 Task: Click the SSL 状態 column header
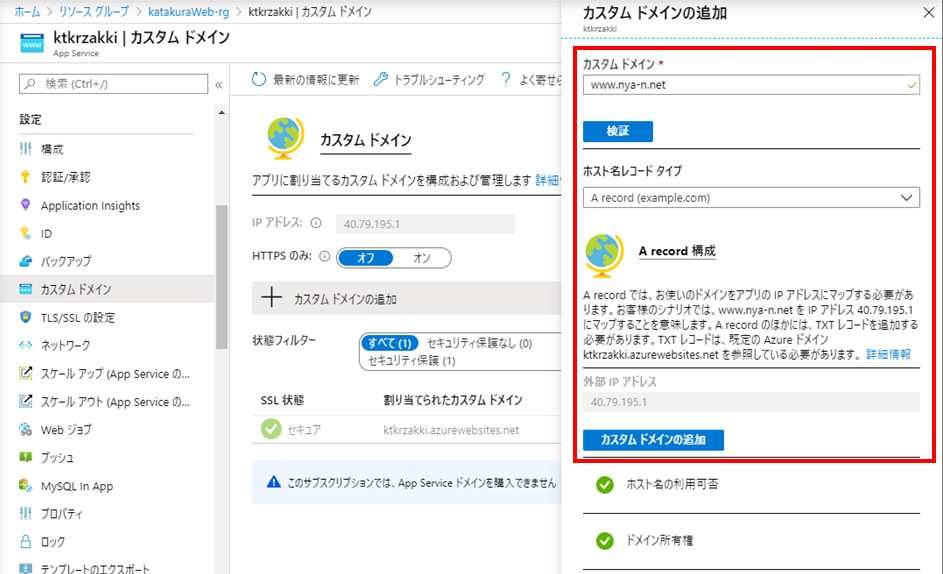click(282, 400)
